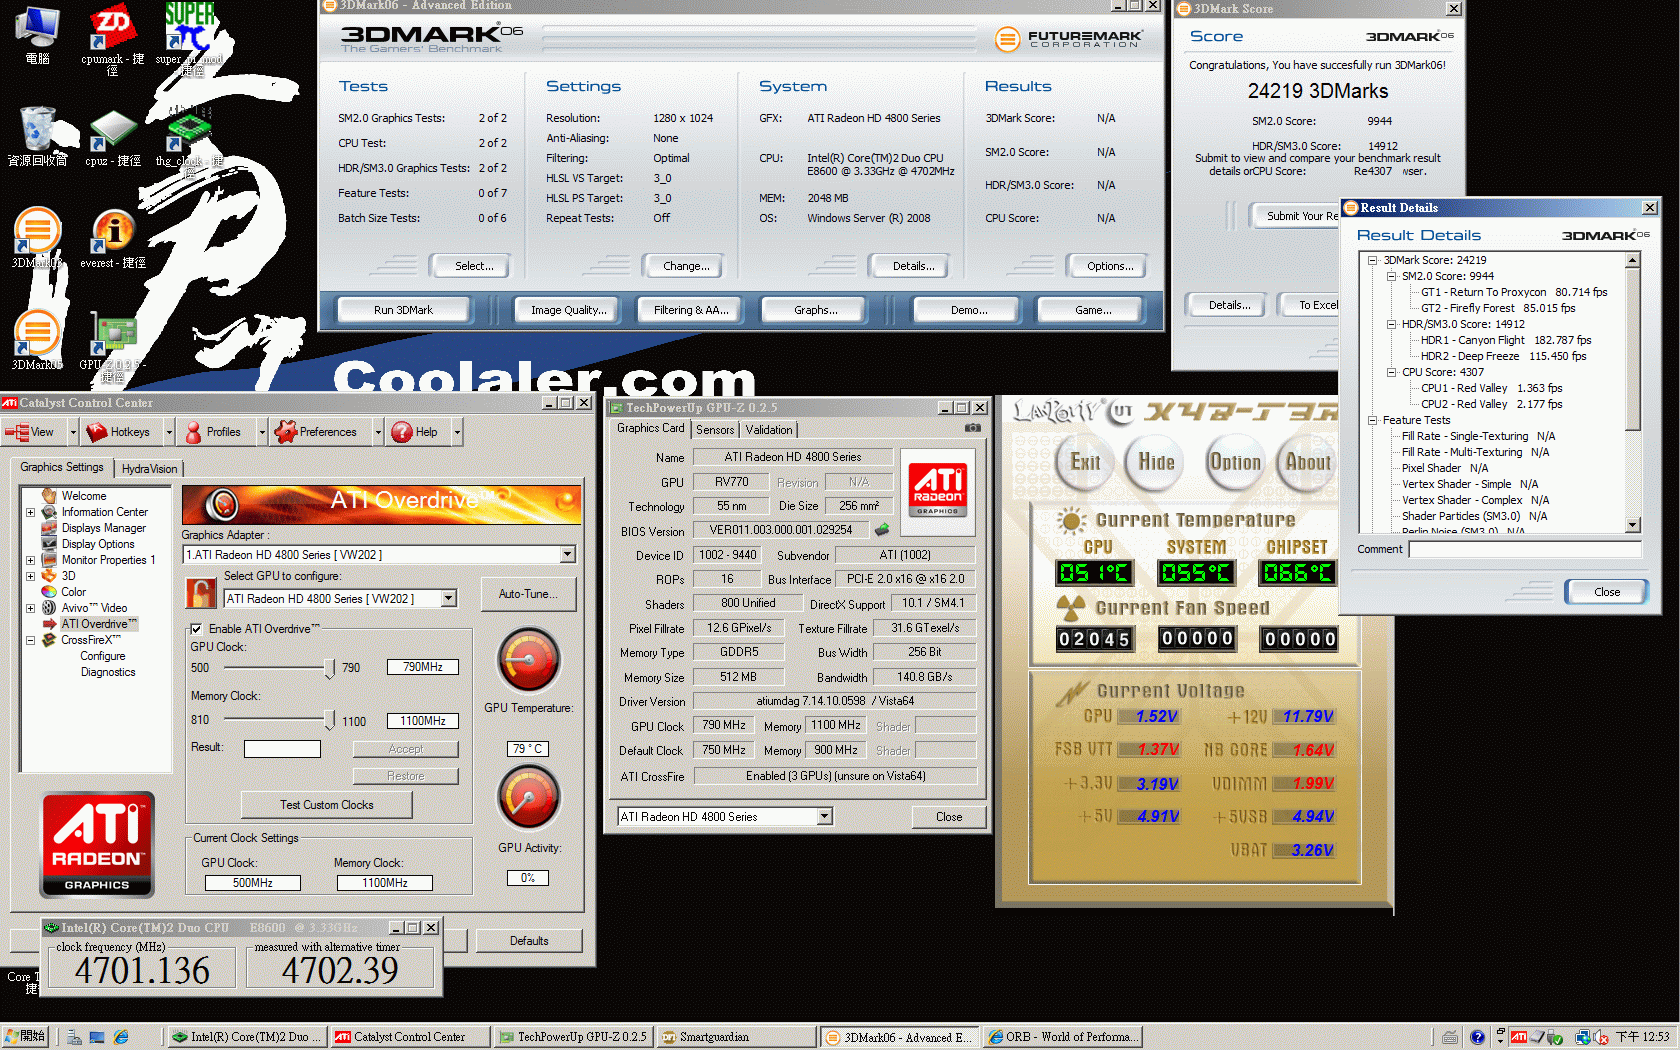Expand the 3D node in Catalyst tree

[x=30, y=576]
